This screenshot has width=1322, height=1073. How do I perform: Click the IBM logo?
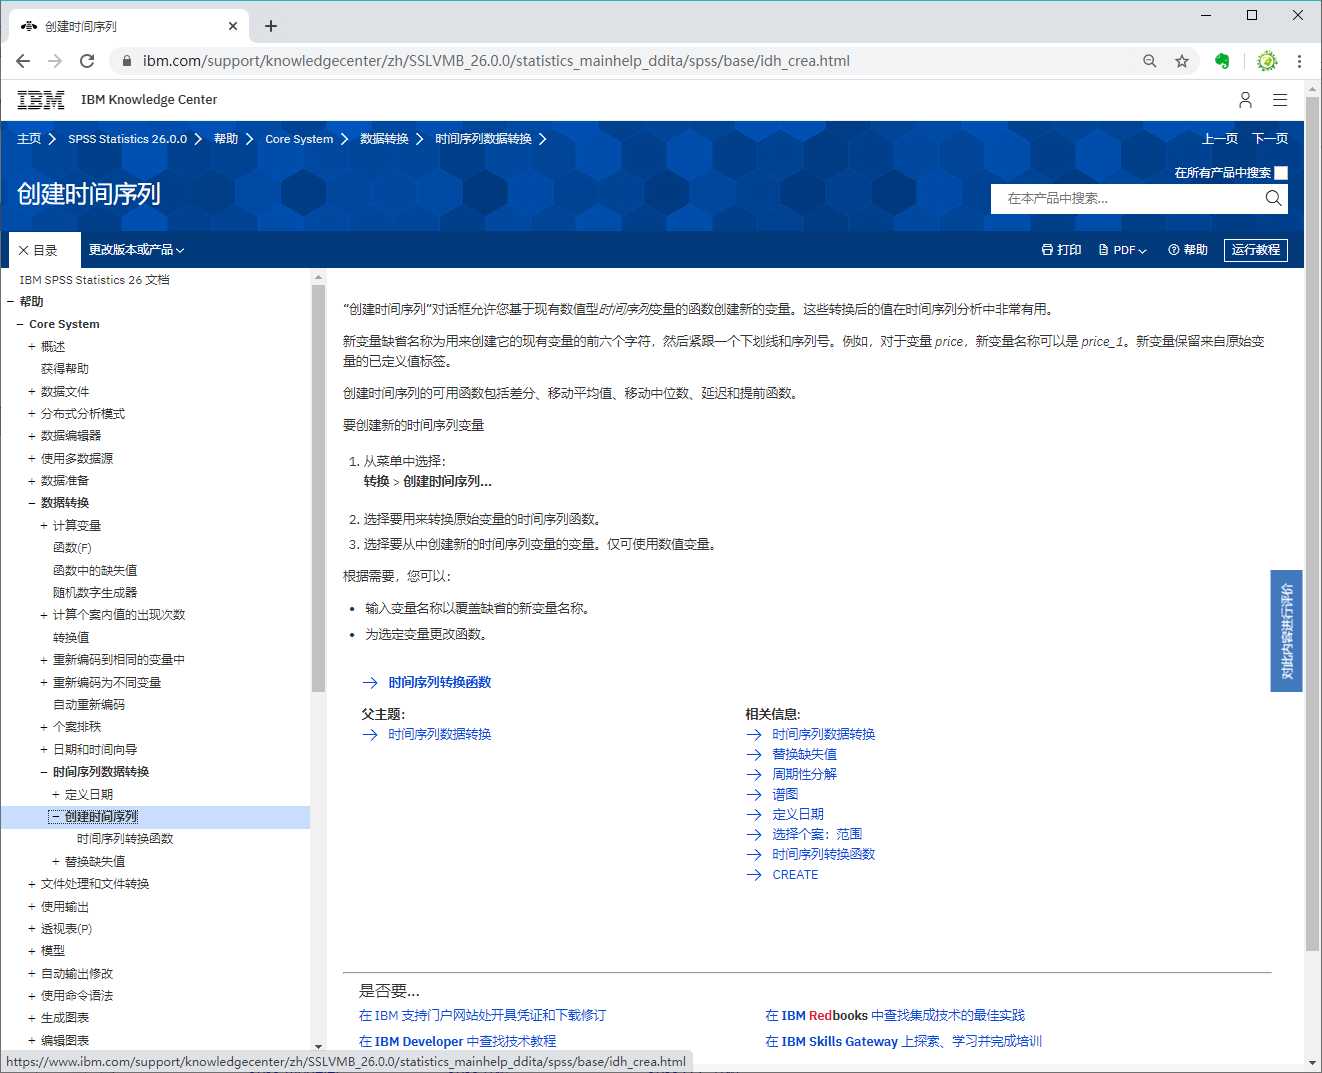pyautogui.click(x=41, y=100)
